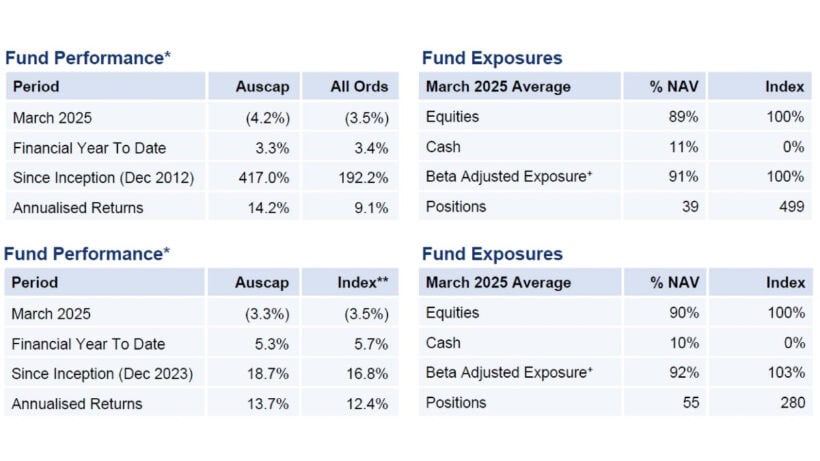
Task: Select the 13.7% annualised return cell
Action: 271,404
